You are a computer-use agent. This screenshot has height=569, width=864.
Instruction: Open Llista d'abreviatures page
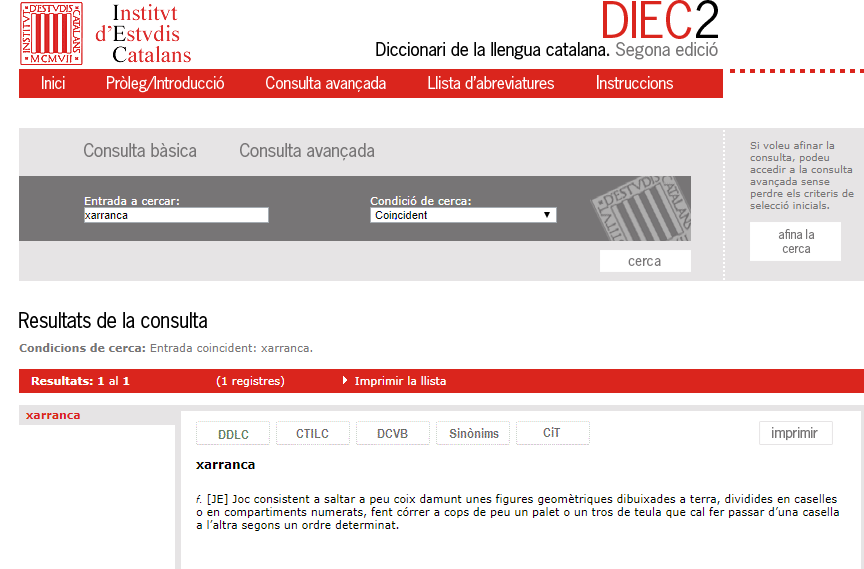[490, 83]
